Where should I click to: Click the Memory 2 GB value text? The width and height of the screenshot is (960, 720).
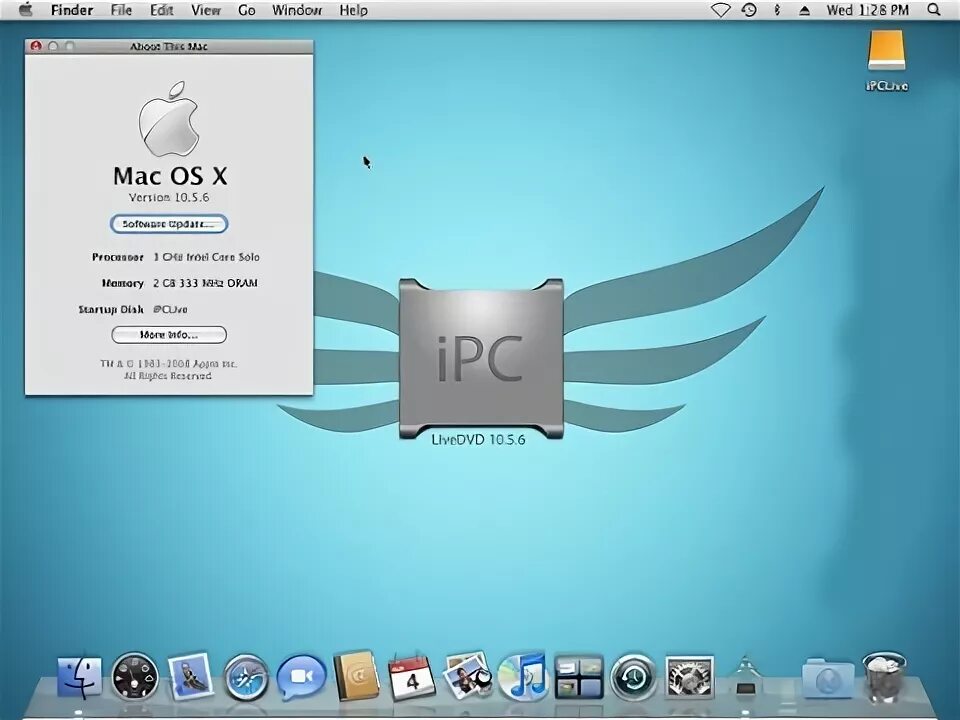tap(205, 283)
